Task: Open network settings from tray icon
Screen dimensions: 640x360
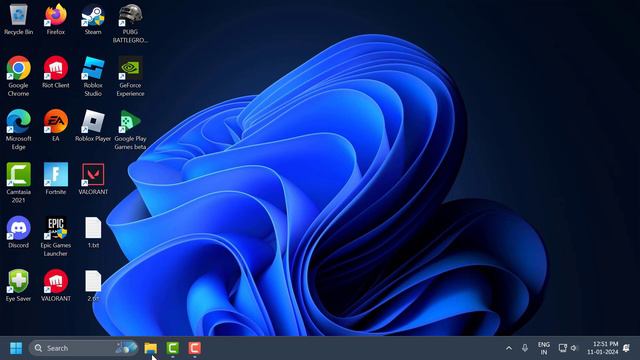Action: 562,348
